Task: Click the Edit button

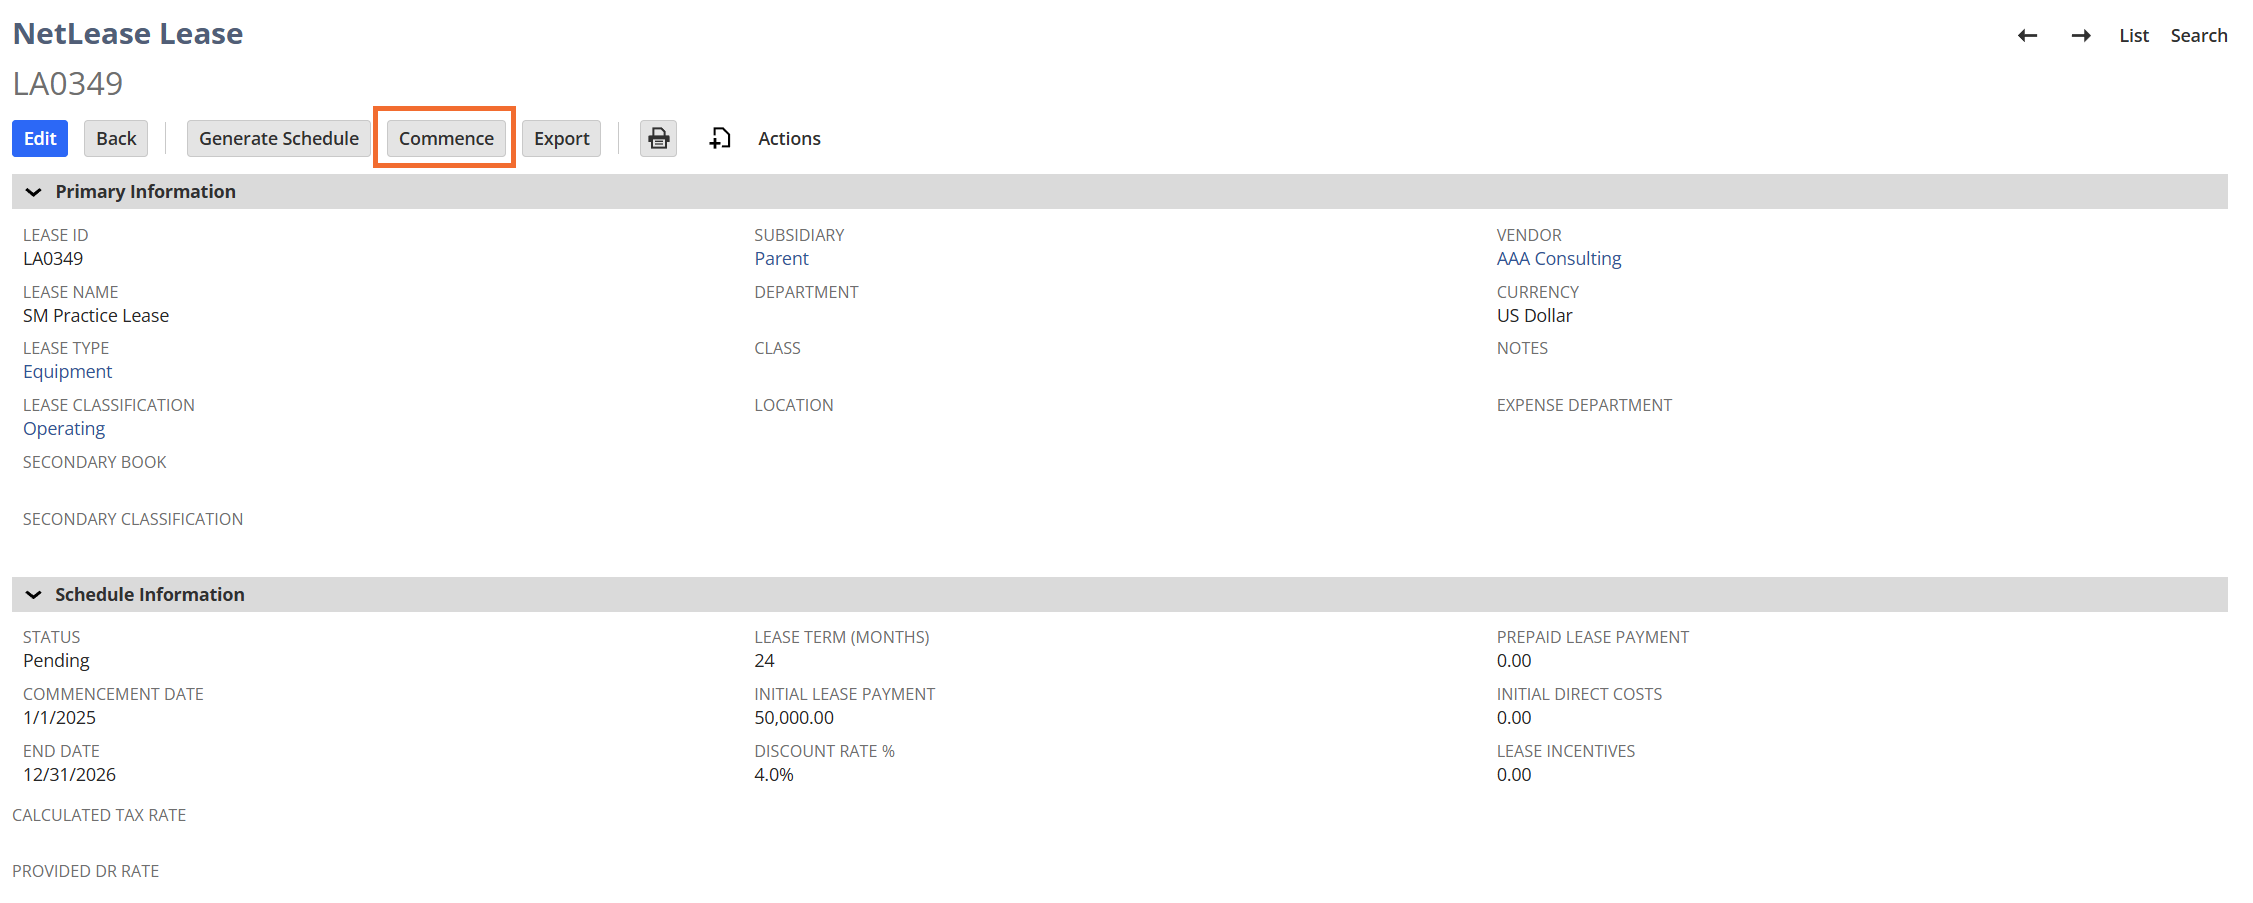Action: [40, 138]
